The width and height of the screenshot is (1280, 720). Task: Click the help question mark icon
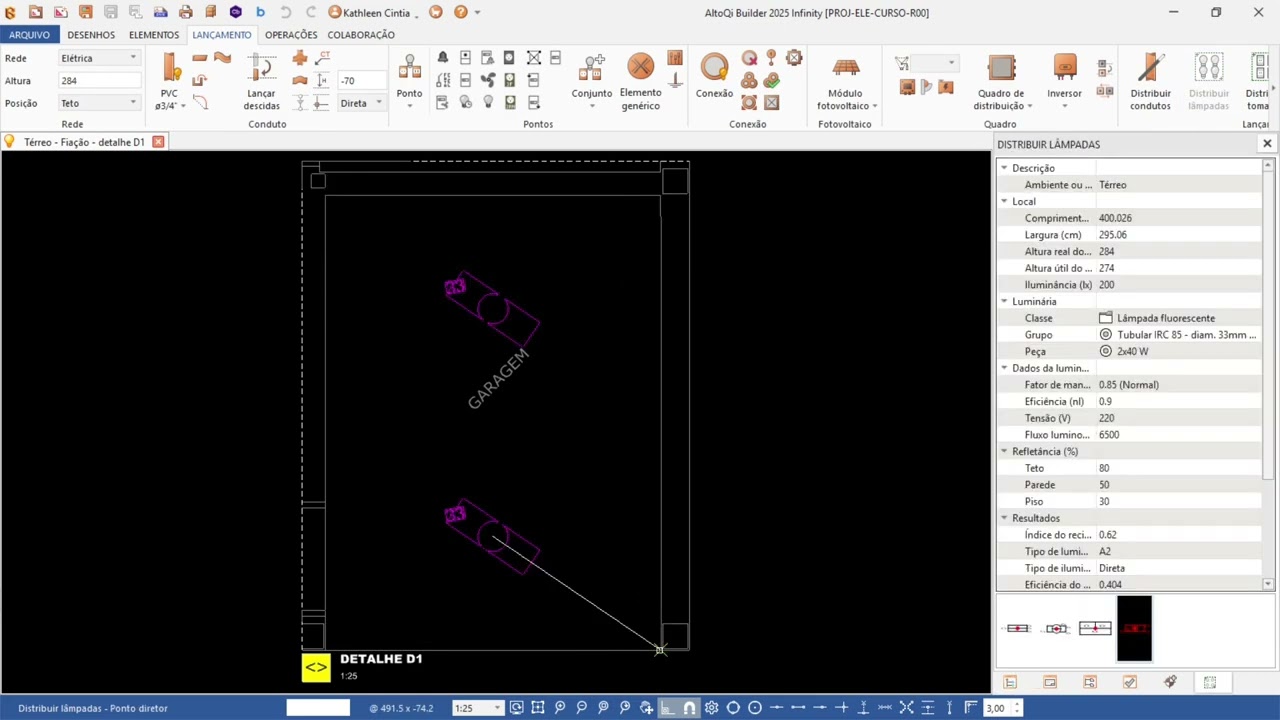[x=460, y=12]
